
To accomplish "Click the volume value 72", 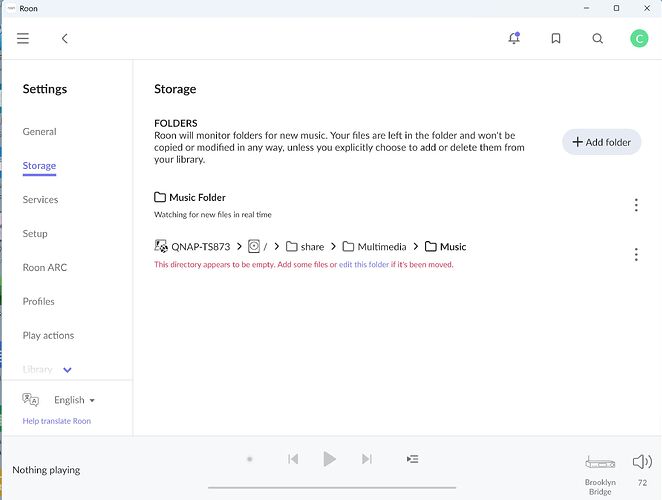I will coord(642,483).
